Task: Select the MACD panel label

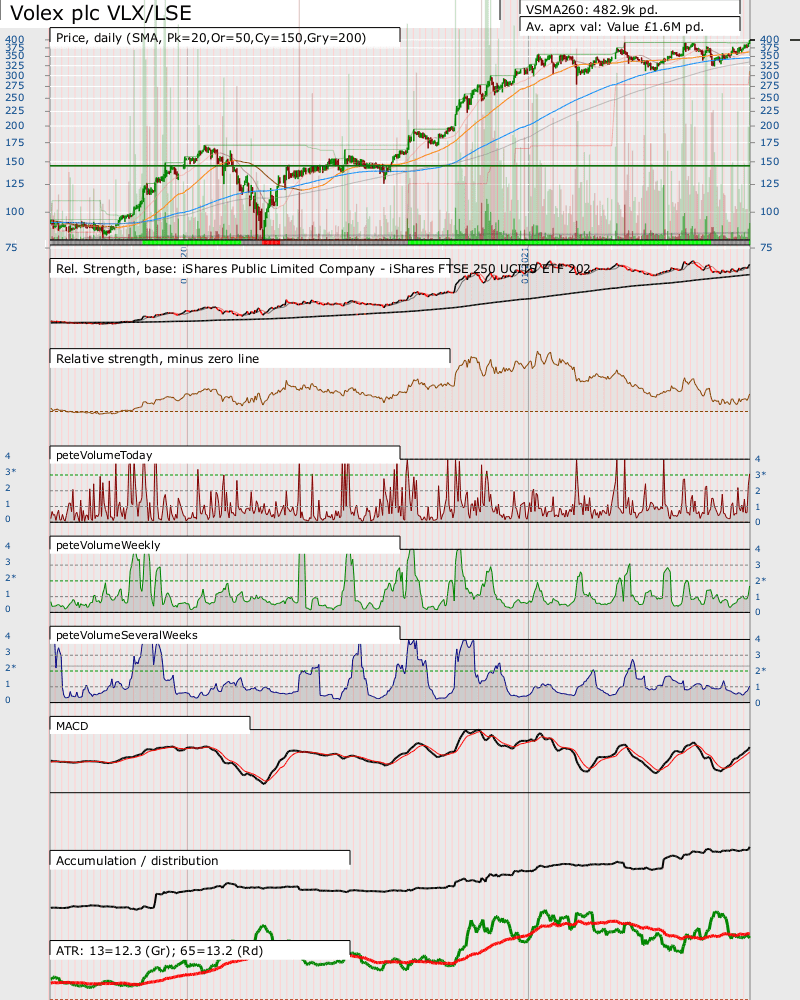Action: pyautogui.click(x=150, y=725)
